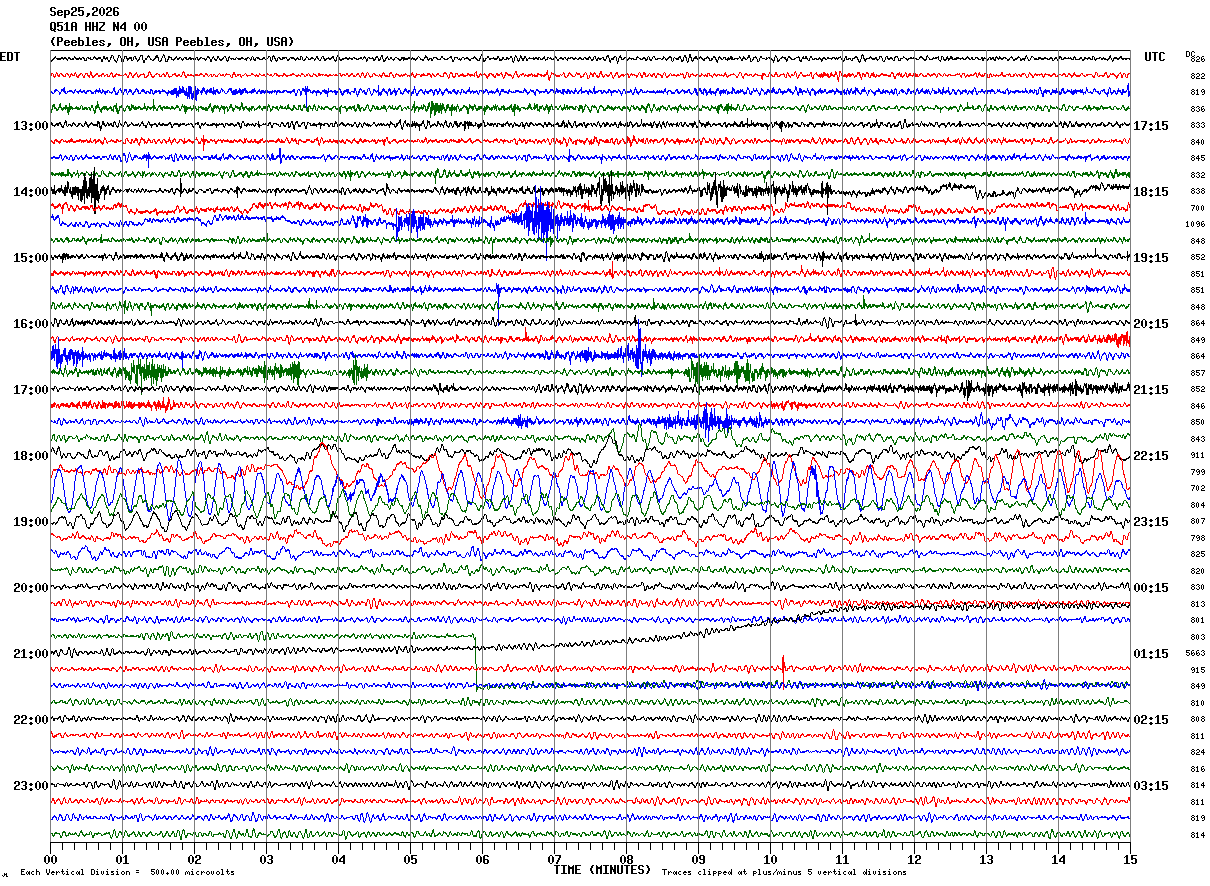Click the DC offset value 1096
Image resolution: width=1210 pixels, height=886 pixels.
click(1195, 225)
